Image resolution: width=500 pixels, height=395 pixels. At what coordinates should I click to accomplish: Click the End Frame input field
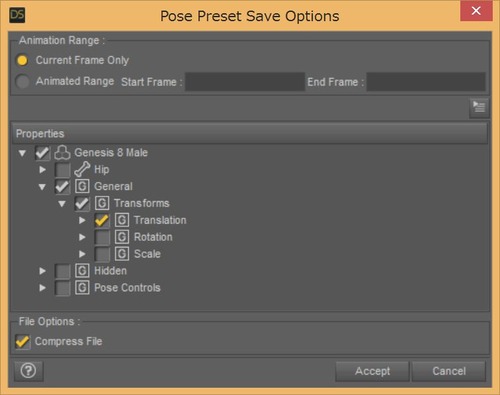426,82
